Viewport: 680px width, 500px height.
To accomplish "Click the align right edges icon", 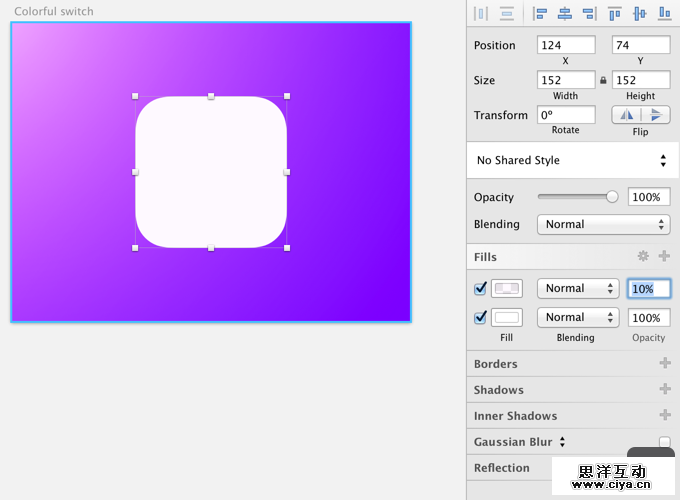I will coord(589,13).
